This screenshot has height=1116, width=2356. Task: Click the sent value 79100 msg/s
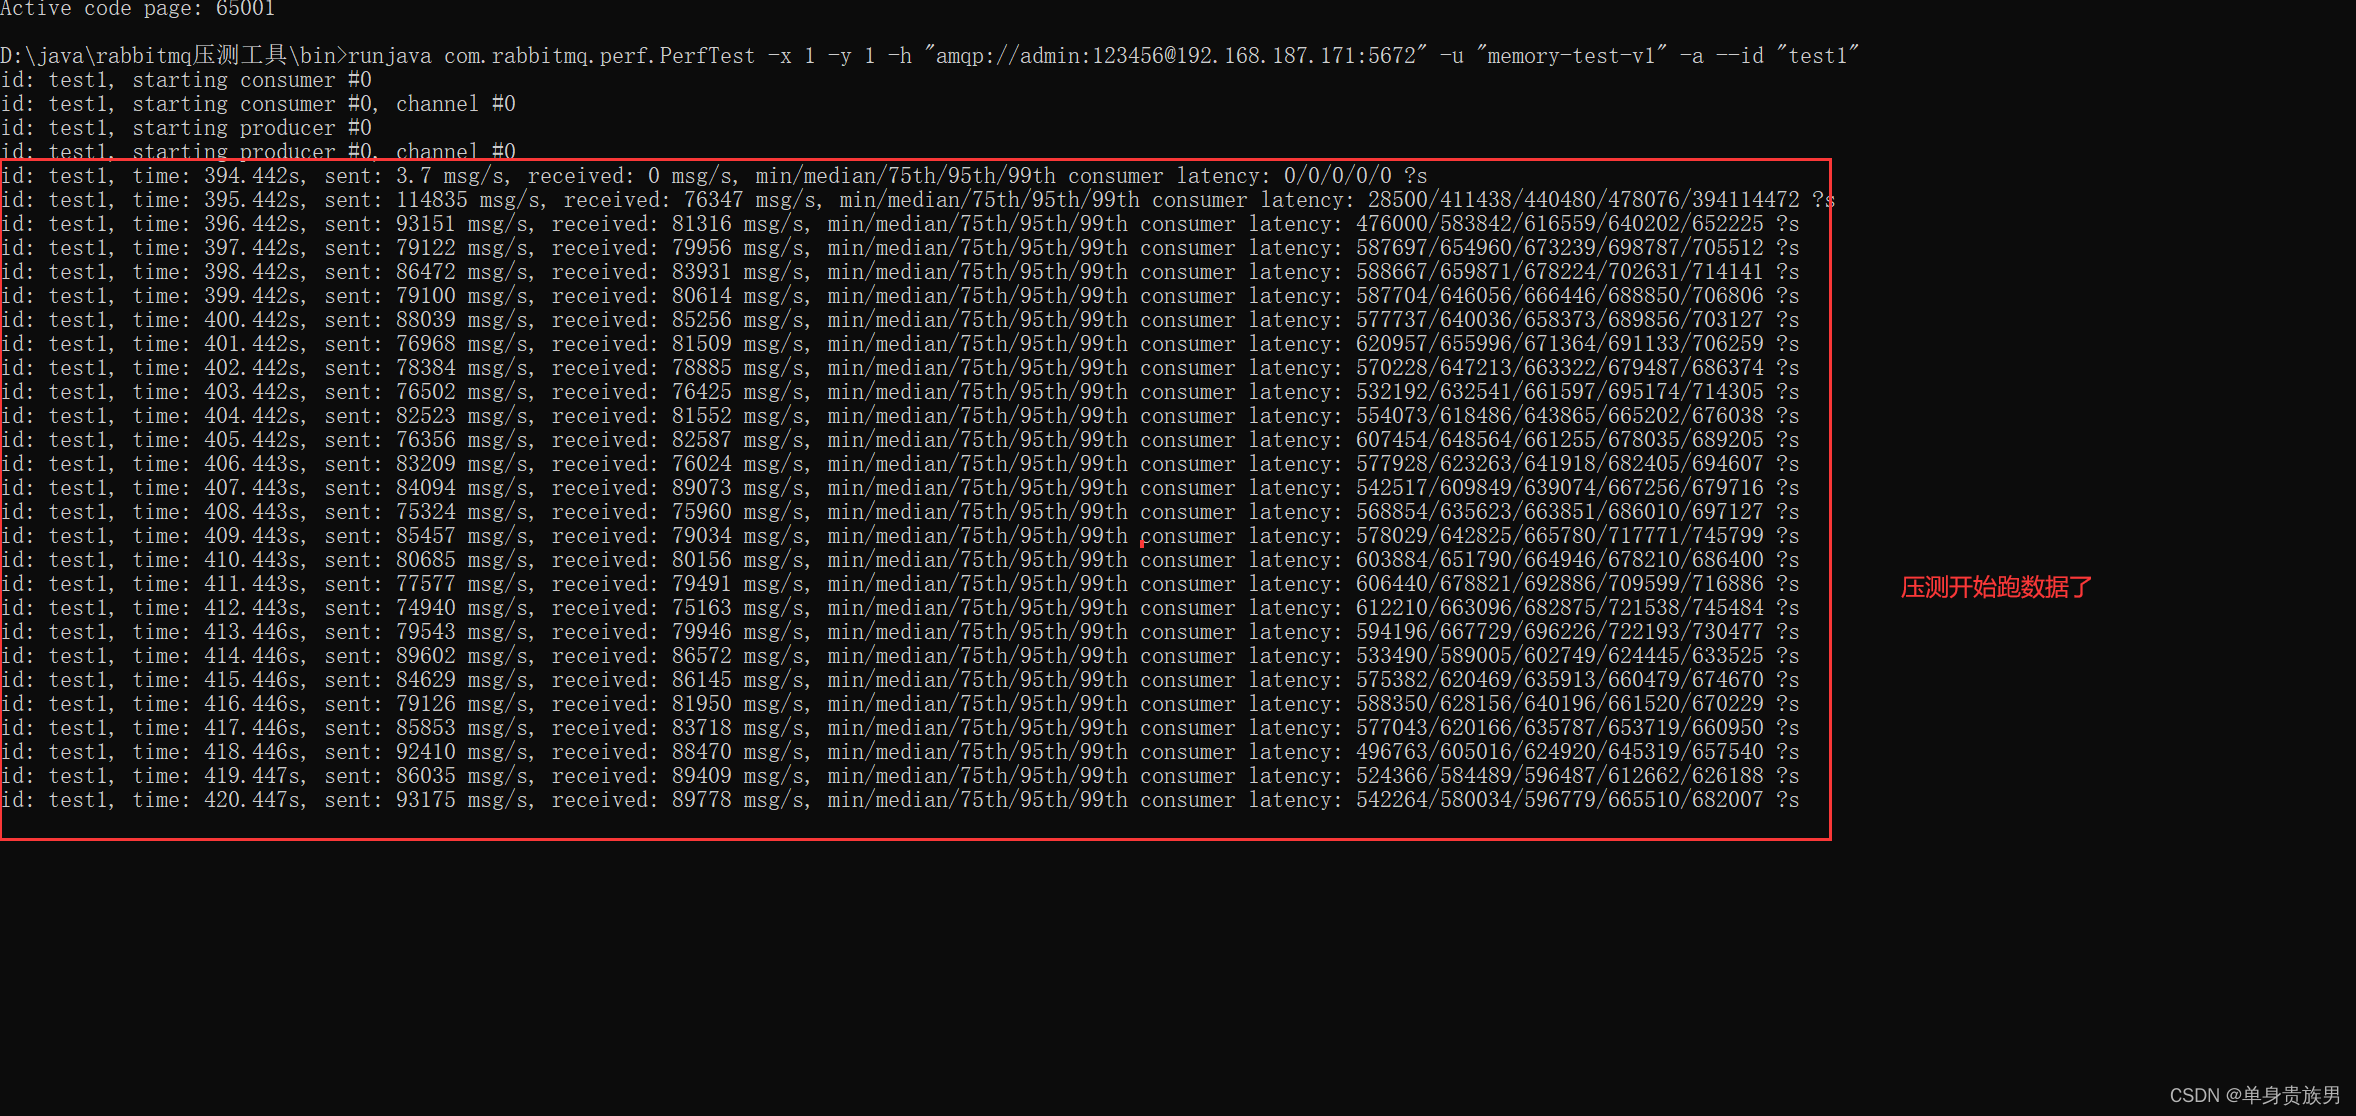pyautogui.click(x=463, y=296)
